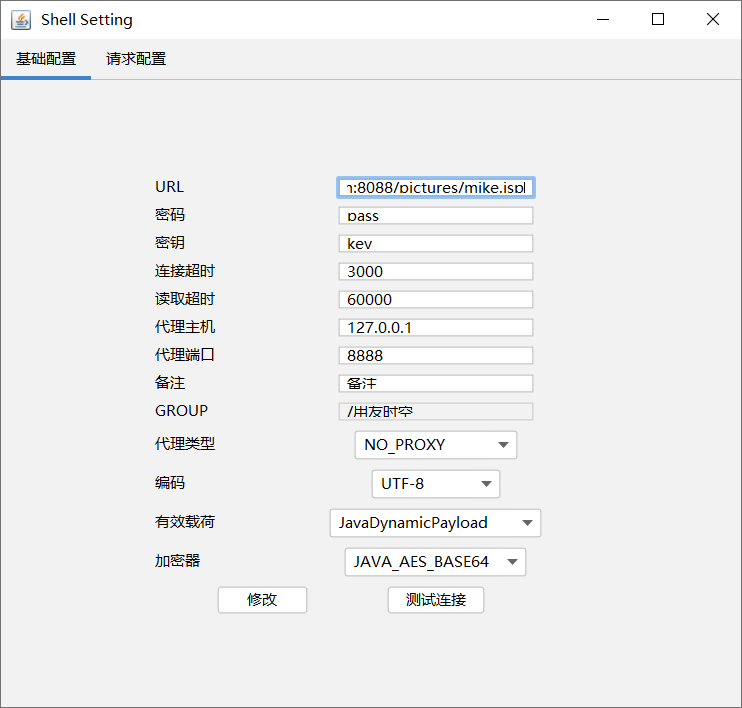Click the 测试连接 button

click(x=435, y=600)
